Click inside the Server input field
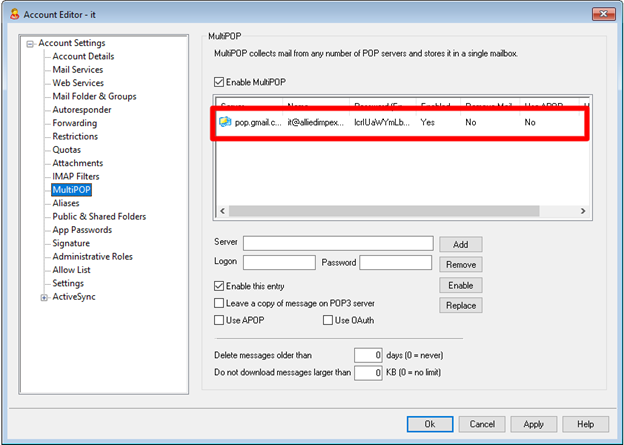 tap(338, 243)
